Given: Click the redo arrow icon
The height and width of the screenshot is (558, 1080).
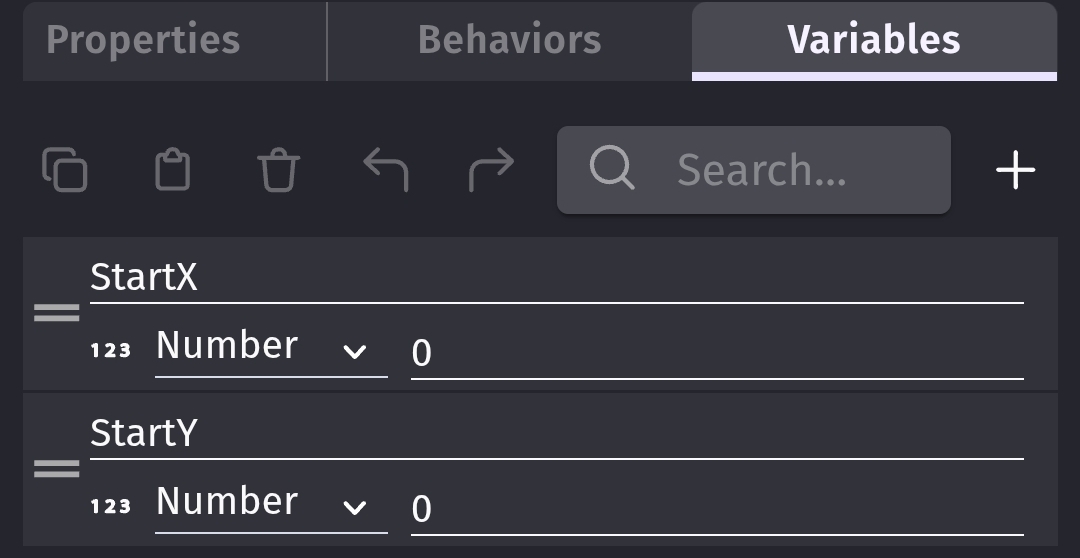Looking at the screenshot, I should [x=491, y=169].
